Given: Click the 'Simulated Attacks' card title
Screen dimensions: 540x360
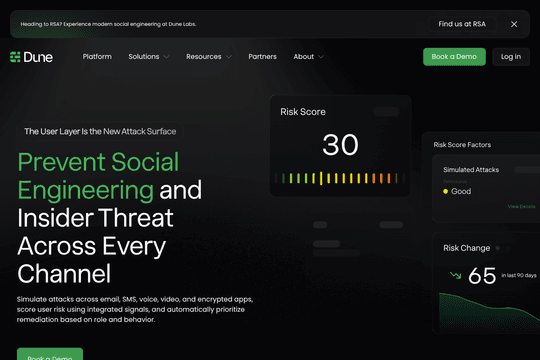Looking at the screenshot, I should click(x=471, y=169).
